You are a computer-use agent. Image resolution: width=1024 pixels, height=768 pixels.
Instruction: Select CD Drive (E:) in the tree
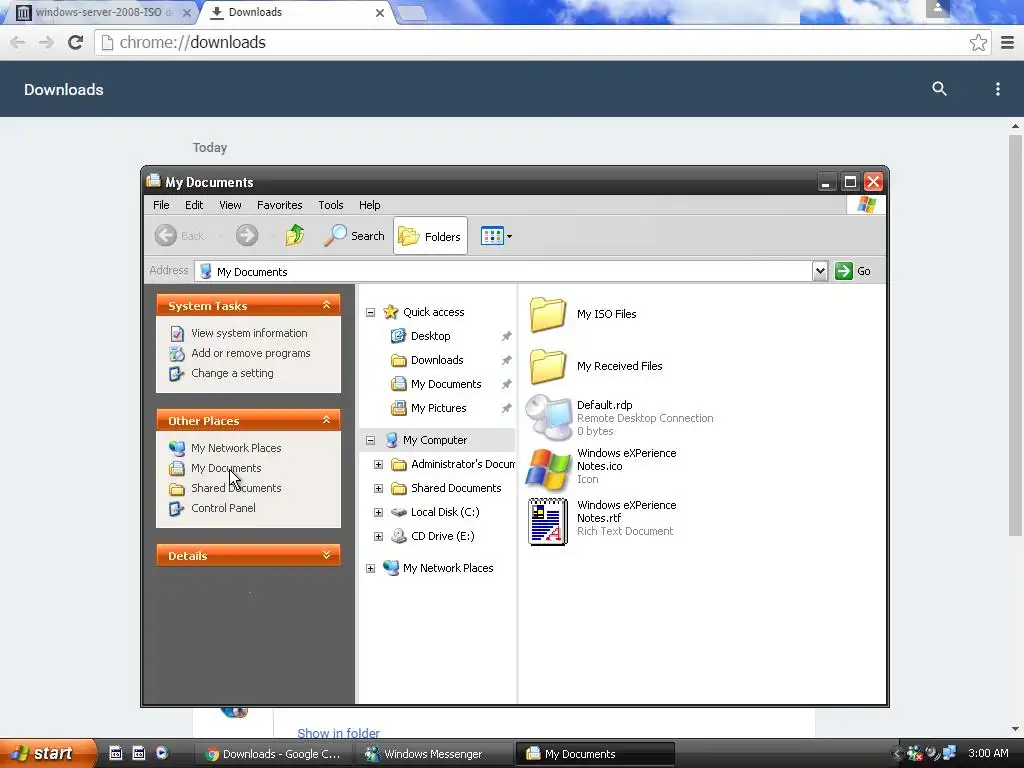coord(442,536)
